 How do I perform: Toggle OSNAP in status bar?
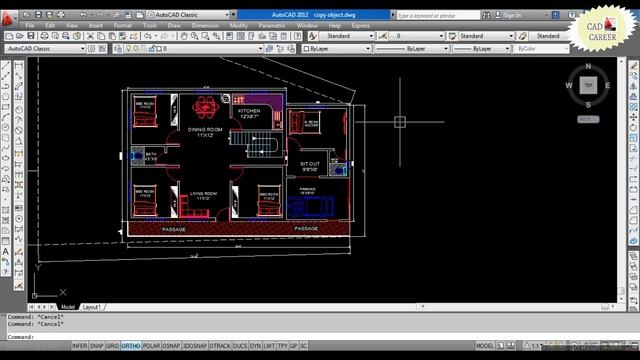pyautogui.click(x=171, y=346)
